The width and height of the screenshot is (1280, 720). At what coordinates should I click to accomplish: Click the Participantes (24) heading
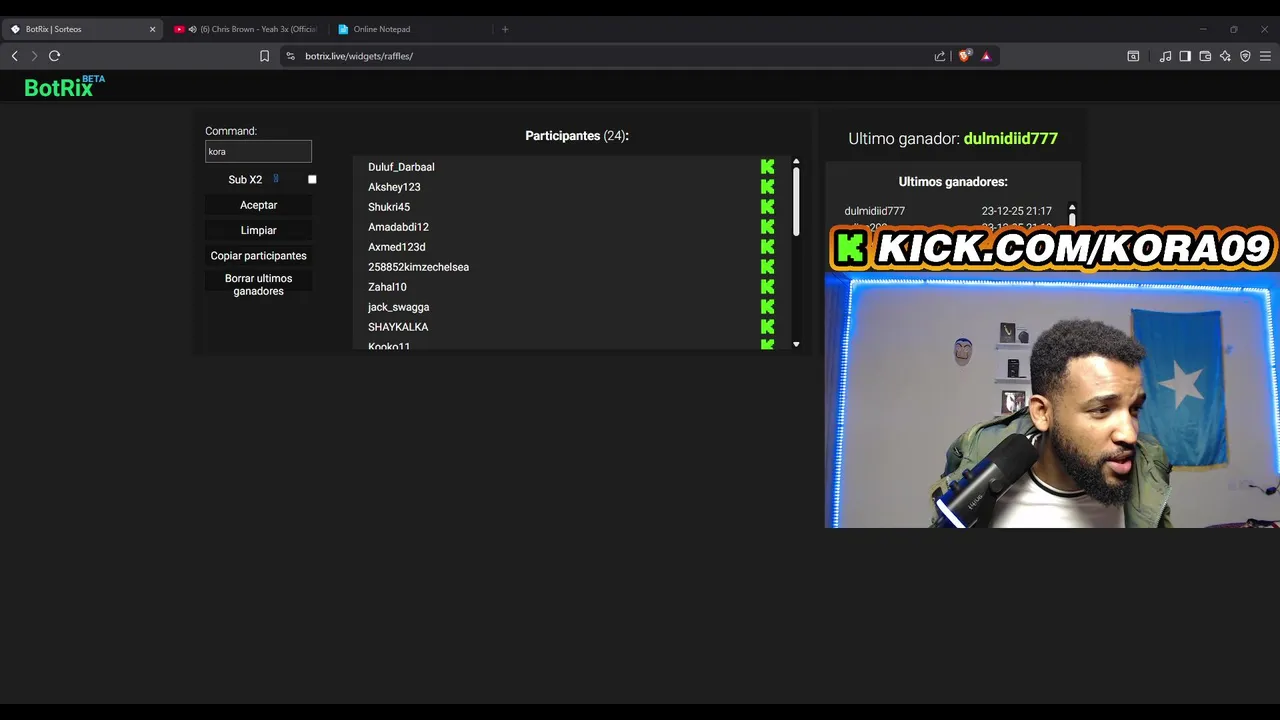[x=577, y=136]
